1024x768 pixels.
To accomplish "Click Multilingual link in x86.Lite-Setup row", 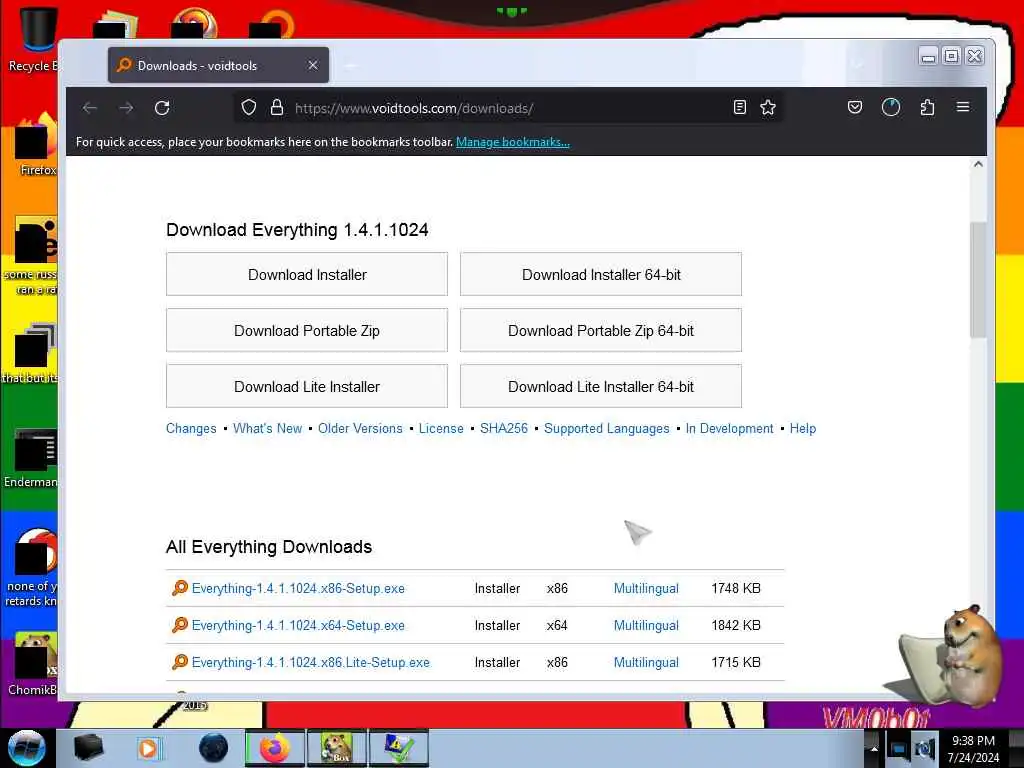I will 646,662.
